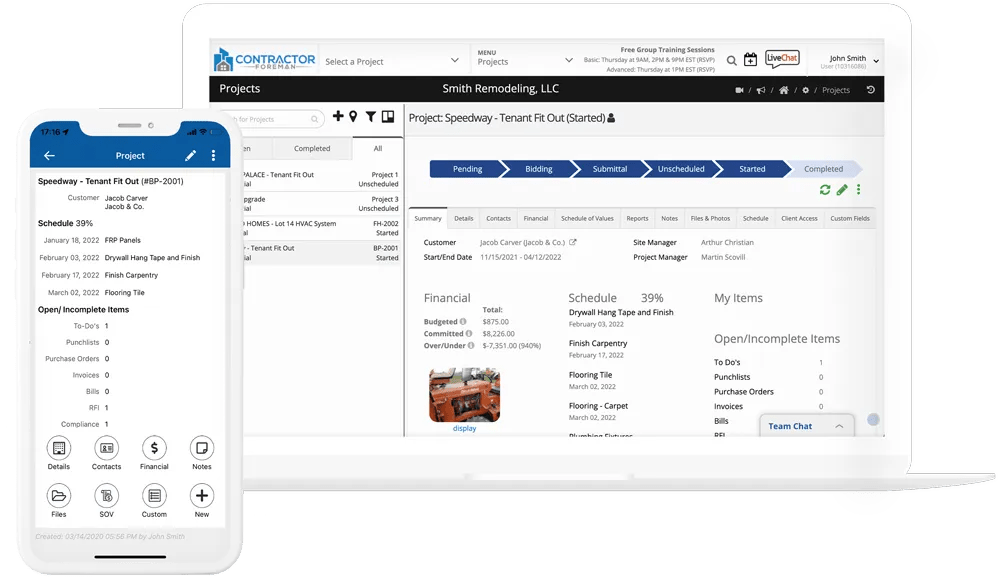
Task: Open the Reports tab
Action: pos(637,218)
